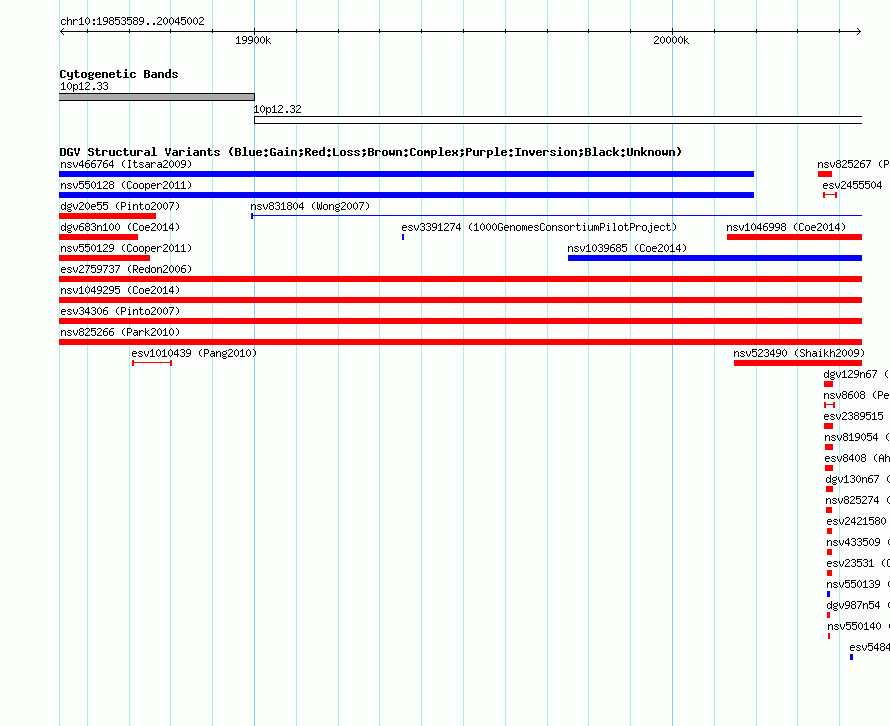This screenshot has height=726, width=890.
Task: Click the red dgv20e55 (Pinto2007) loss bar
Action: (x=107, y=216)
